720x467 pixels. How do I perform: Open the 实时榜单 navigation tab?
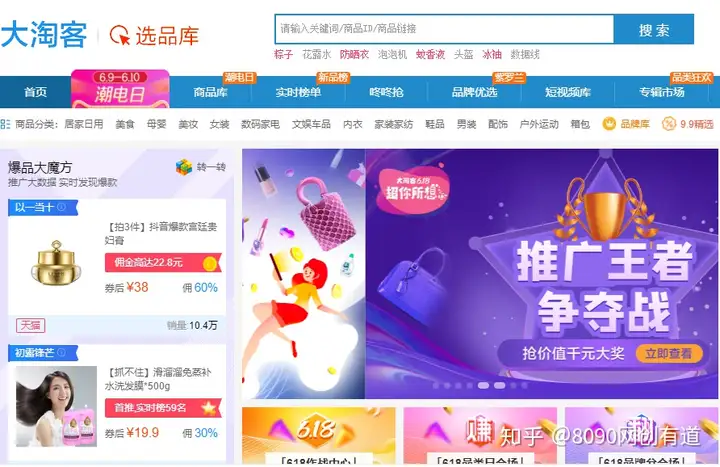(x=298, y=92)
